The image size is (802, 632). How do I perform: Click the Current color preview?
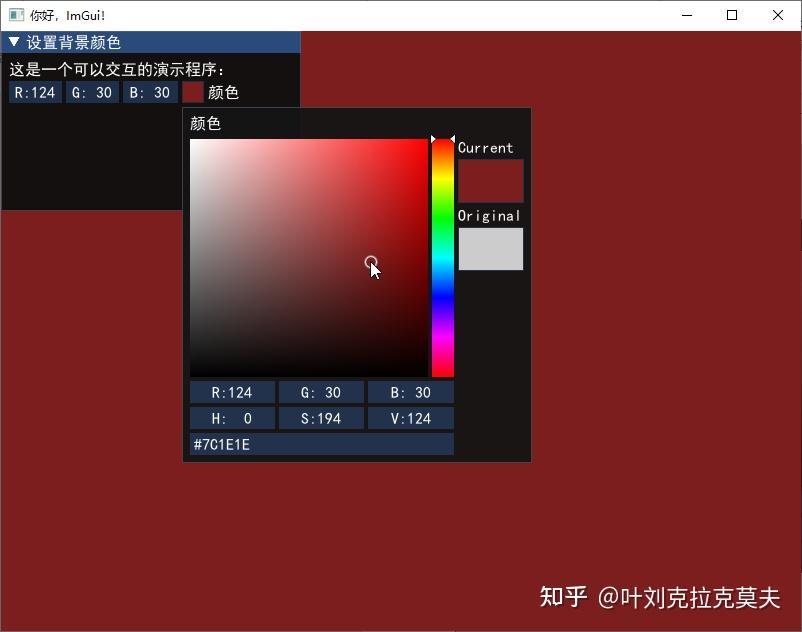pyautogui.click(x=490, y=180)
